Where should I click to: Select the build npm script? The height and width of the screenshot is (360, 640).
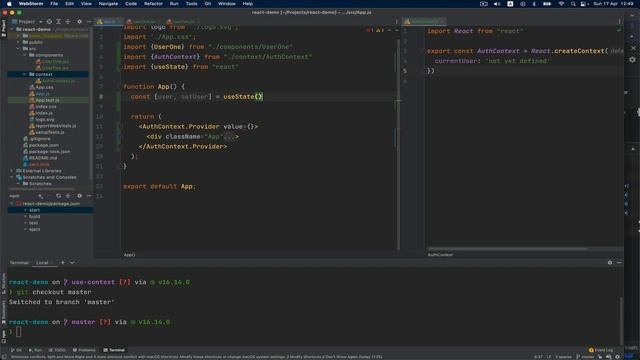tap(34, 216)
